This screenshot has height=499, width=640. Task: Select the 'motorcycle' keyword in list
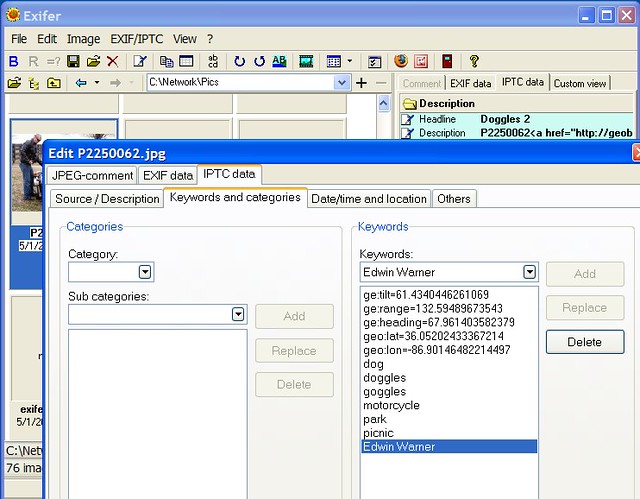click(391, 405)
